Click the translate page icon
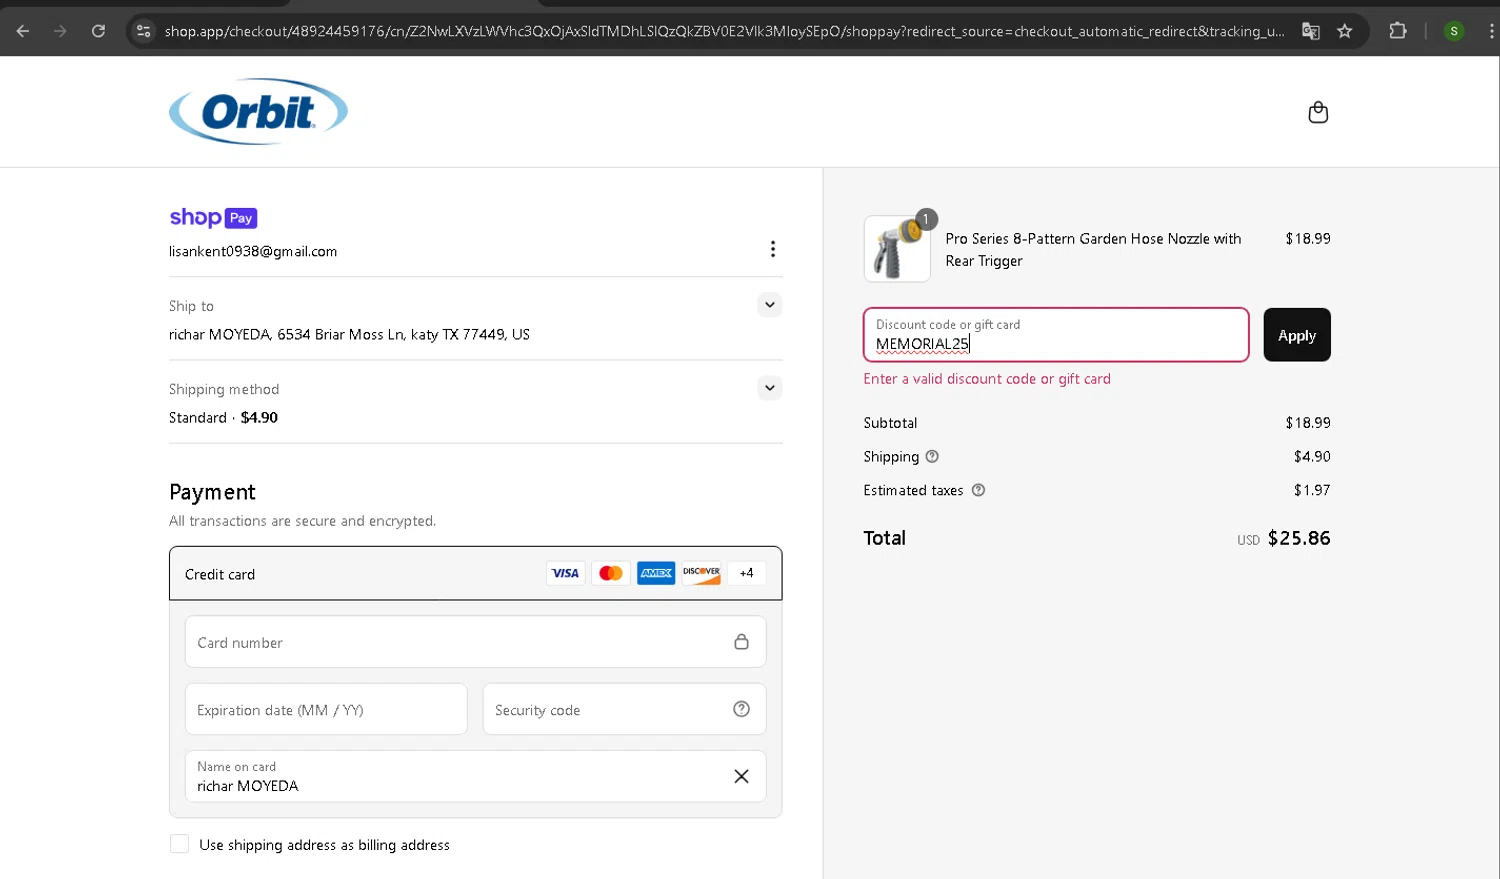The height and width of the screenshot is (879, 1500). tap(1310, 31)
